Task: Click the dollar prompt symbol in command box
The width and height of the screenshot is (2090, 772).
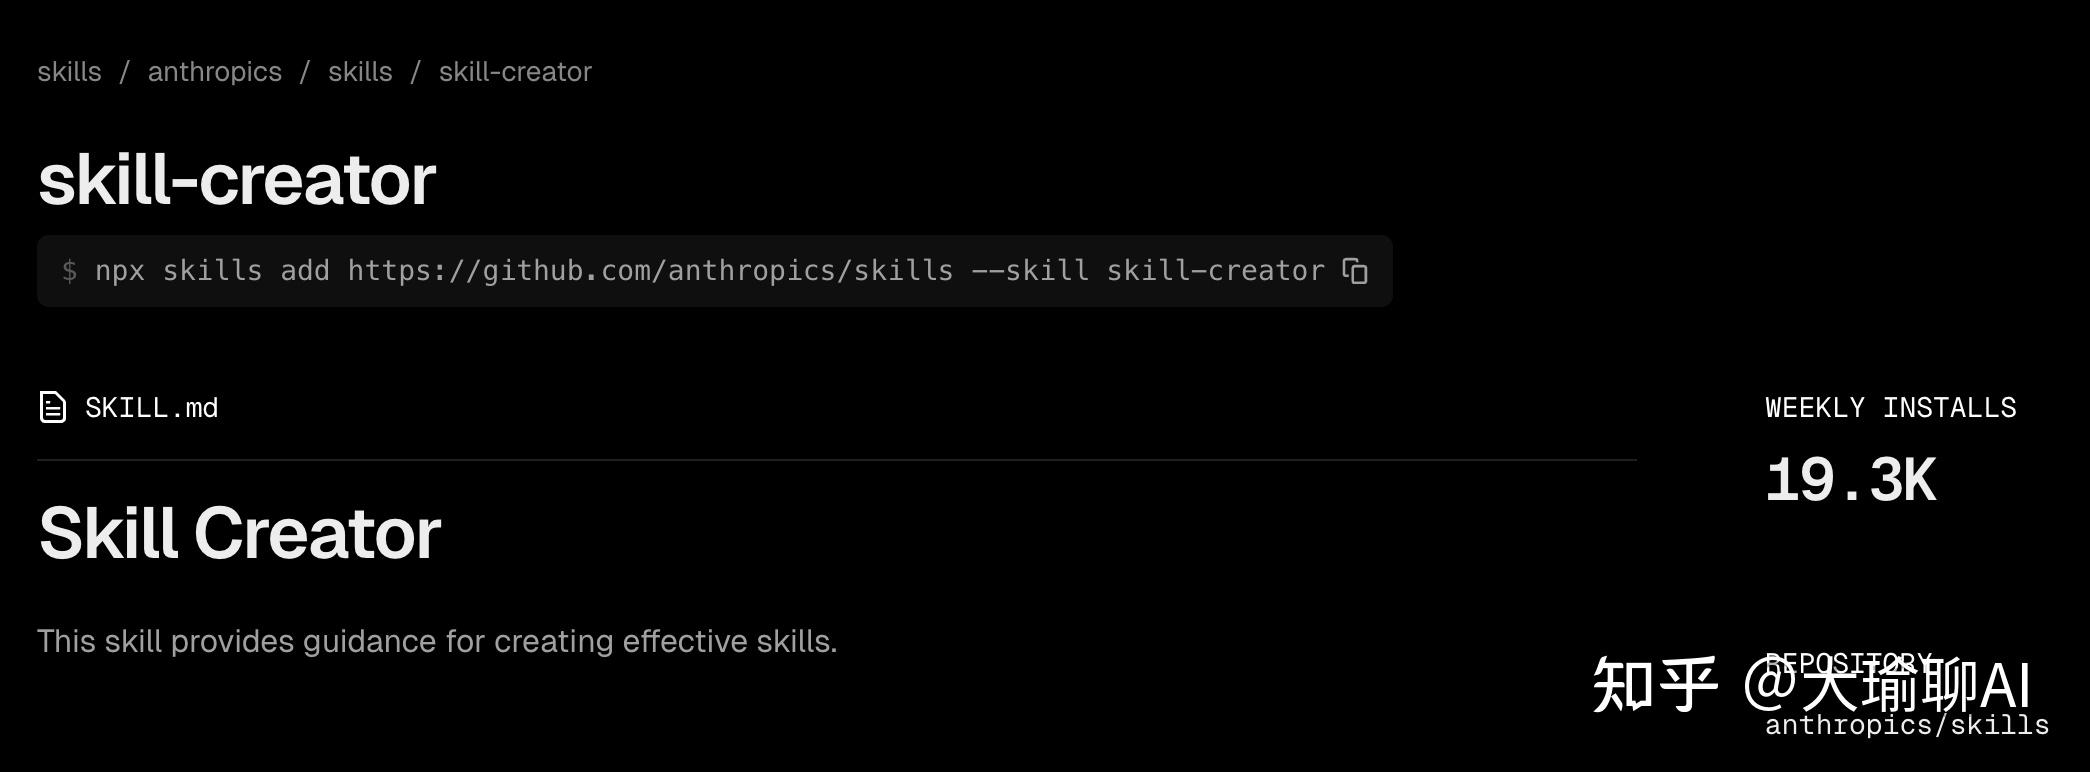Action: click(70, 271)
